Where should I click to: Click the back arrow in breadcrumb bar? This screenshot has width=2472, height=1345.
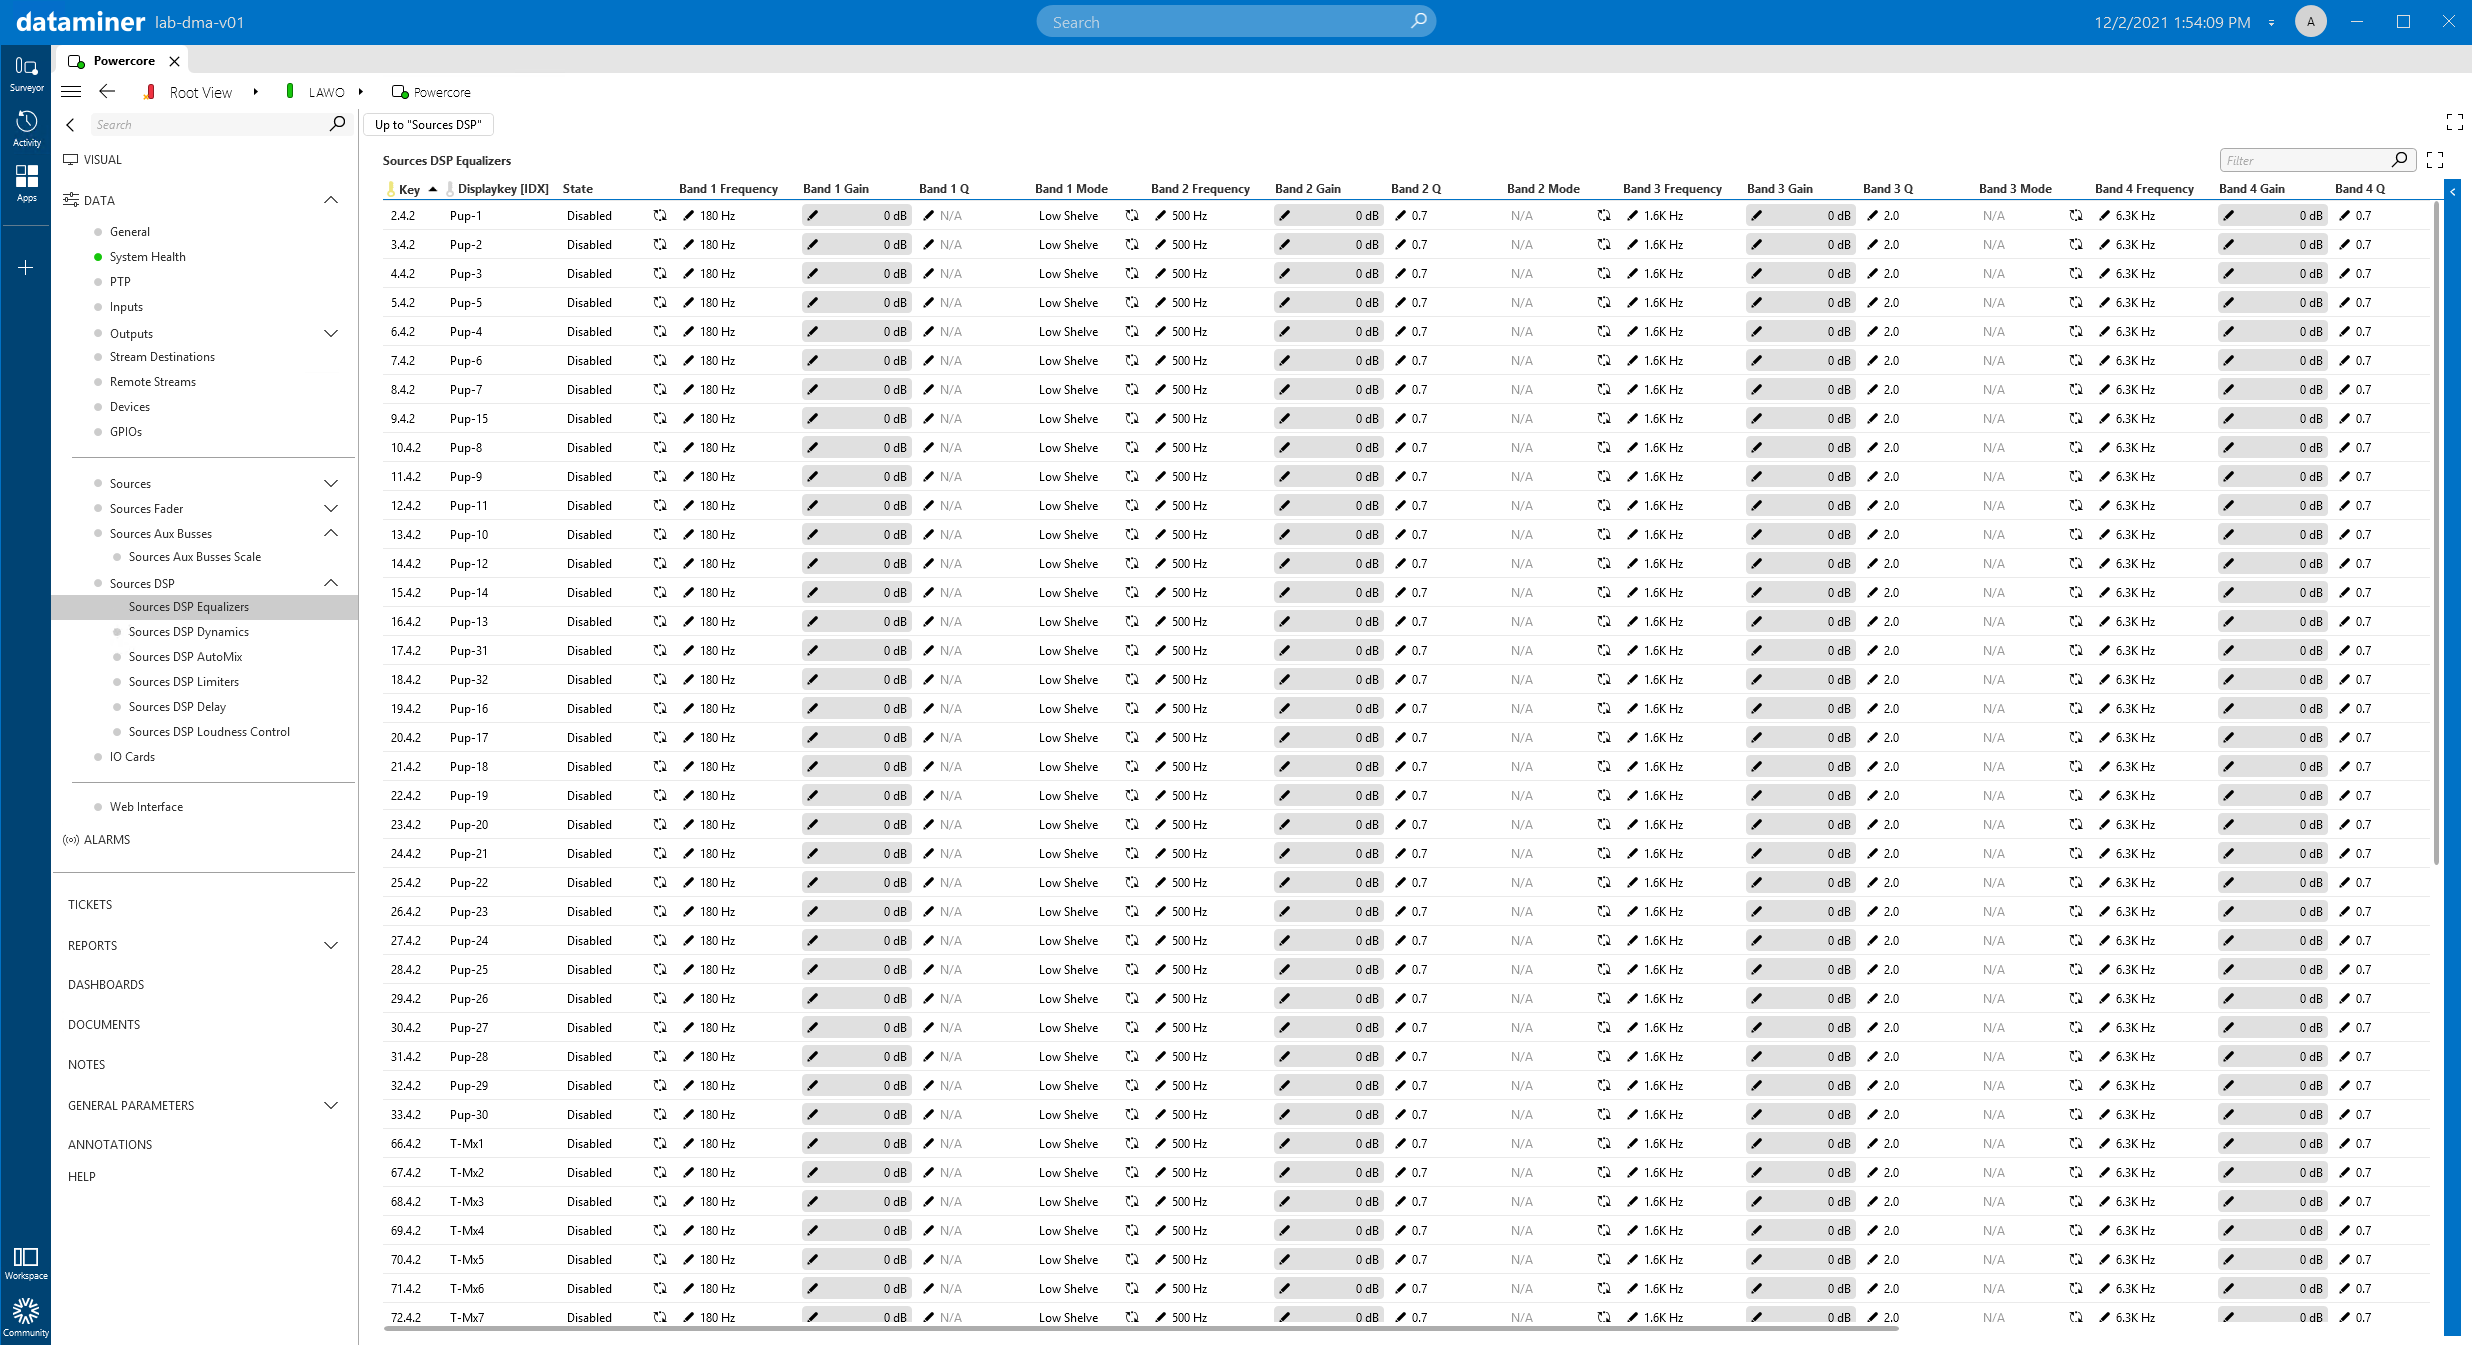(x=107, y=92)
